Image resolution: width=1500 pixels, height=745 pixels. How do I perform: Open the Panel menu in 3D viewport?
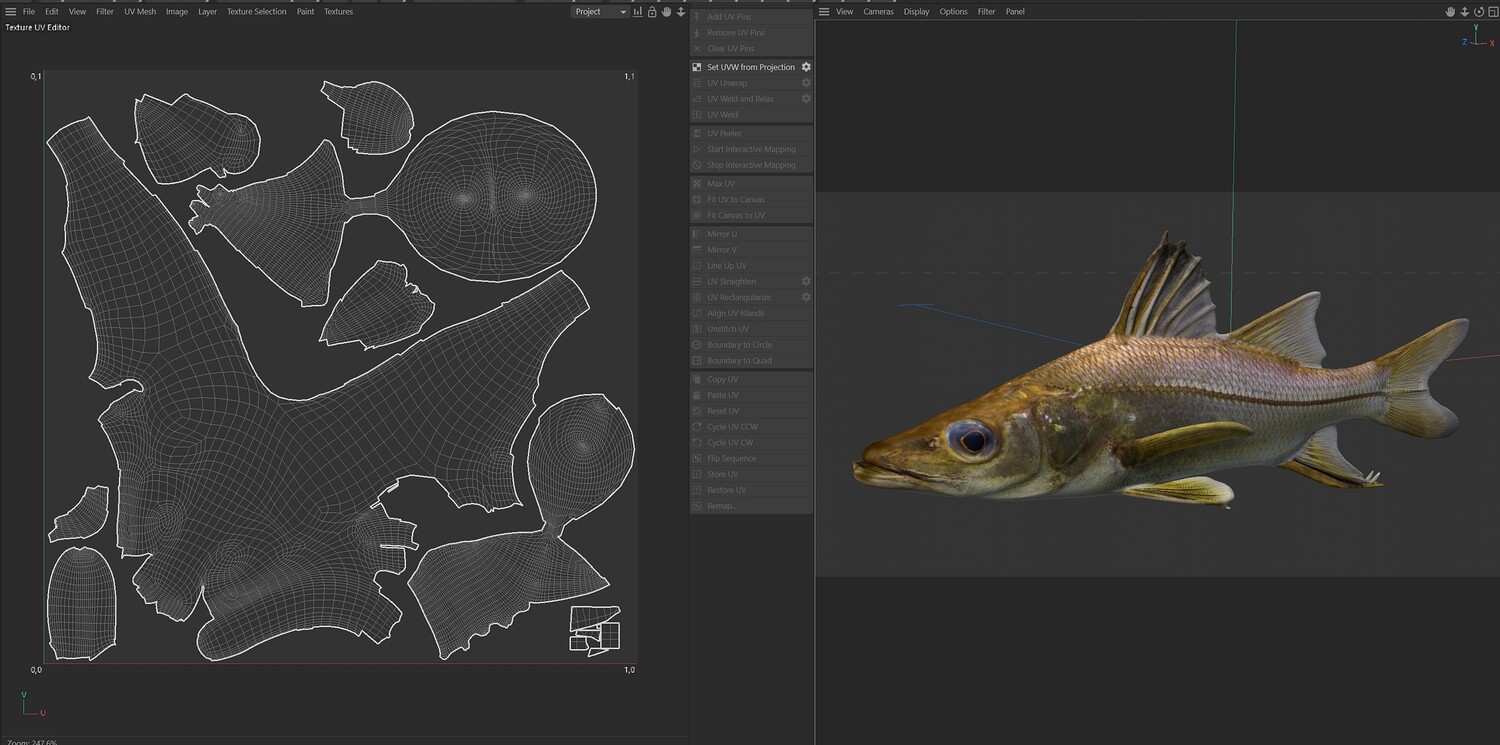[x=1015, y=12]
